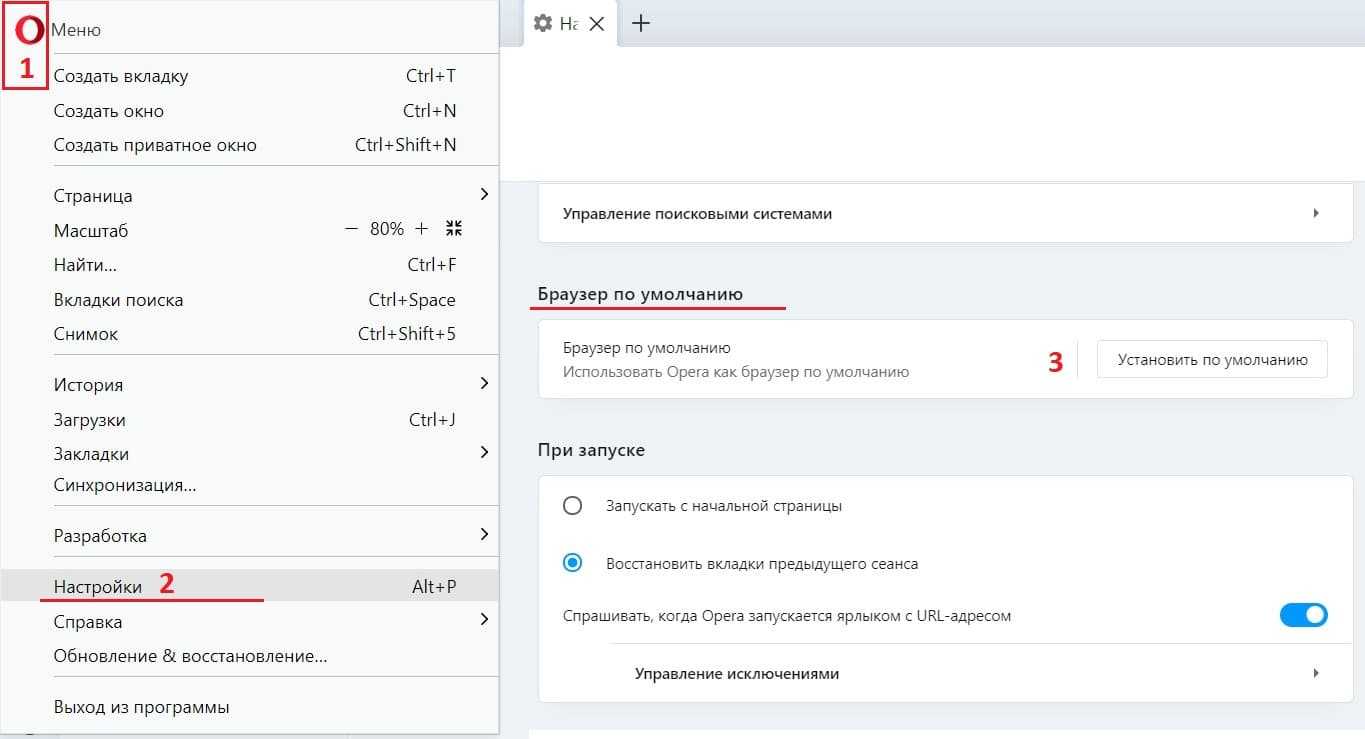Select 'Запускать с начальной страницы' radio button
The width and height of the screenshot is (1365, 739).
click(572, 506)
